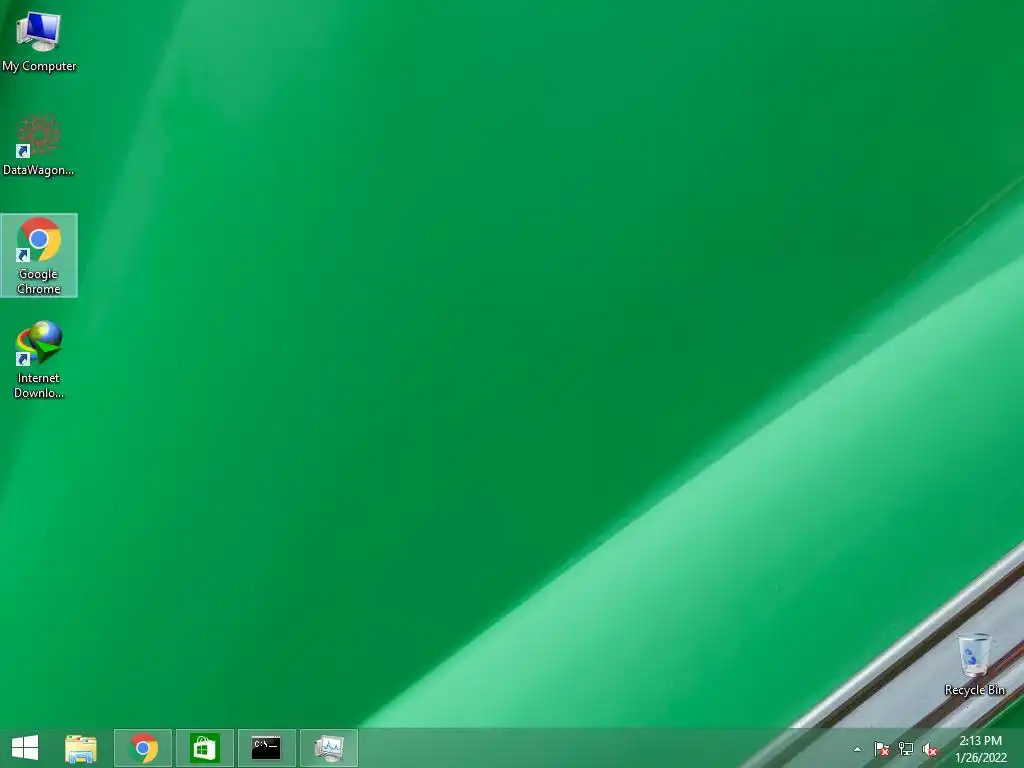Screen dimensions: 1024x768
Task: Show hidden tray icons arrow
Action: pos(857,749)
